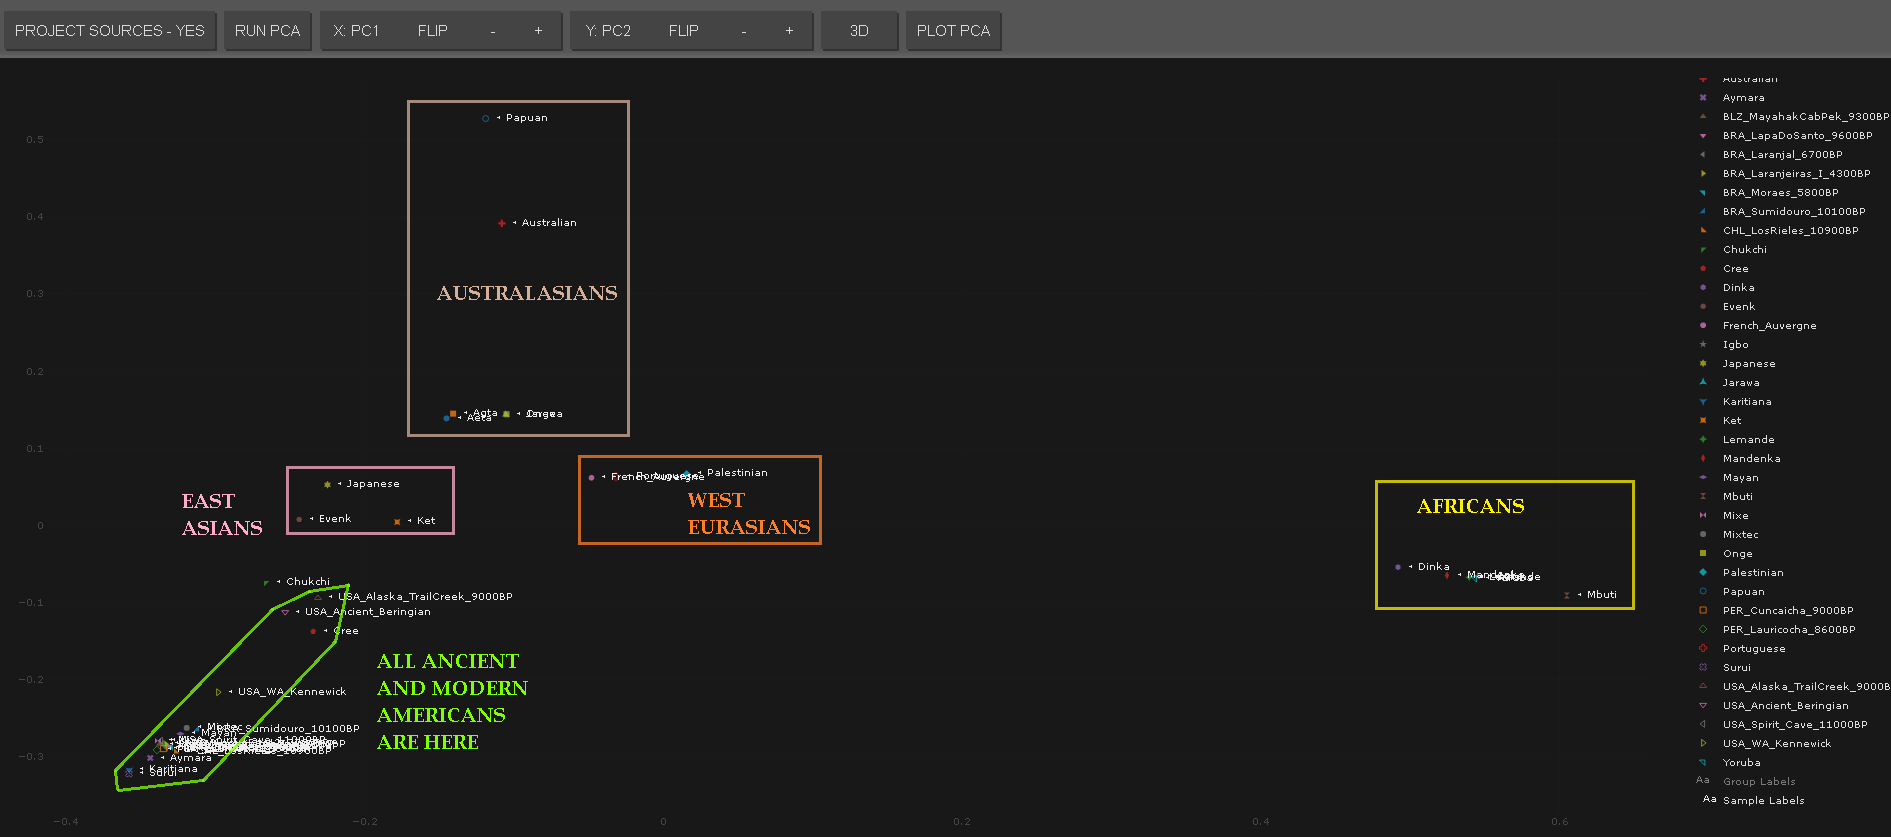Viewport: 1891px width, 837px height.
Task: Click the PER_Cuncaicha_9000BP open square marker
Action: pyautogui.click(x=1703, y=611)
